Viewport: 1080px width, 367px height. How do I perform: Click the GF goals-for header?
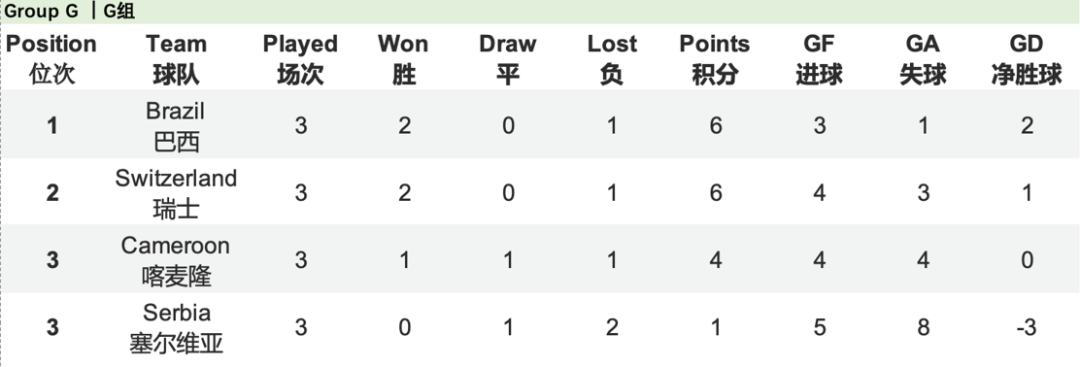(x=819, y=59)
